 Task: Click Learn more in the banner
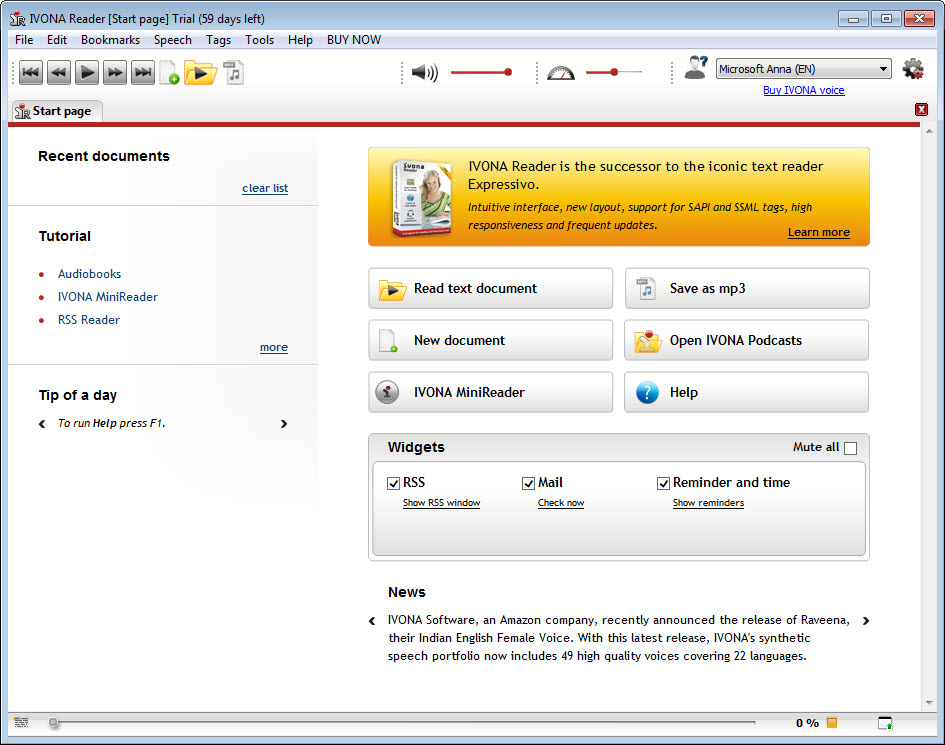(x=818, y=232)
